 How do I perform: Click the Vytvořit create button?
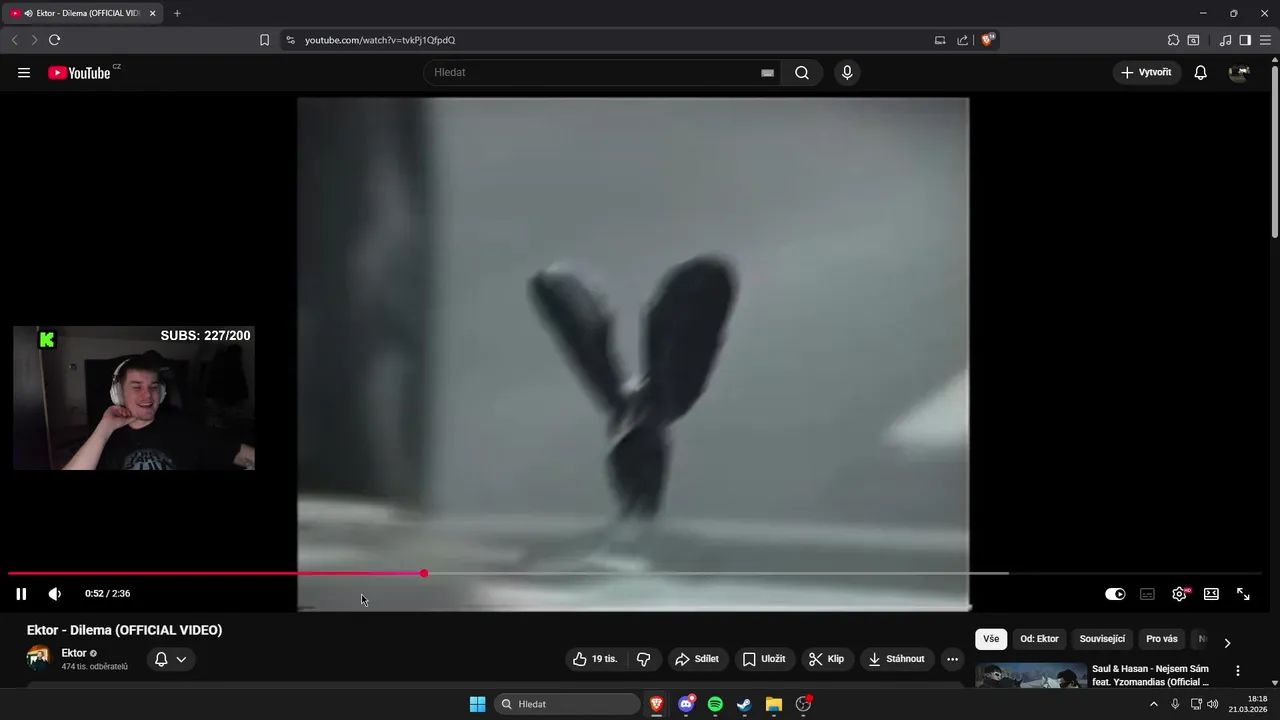tap(1147, 72)
